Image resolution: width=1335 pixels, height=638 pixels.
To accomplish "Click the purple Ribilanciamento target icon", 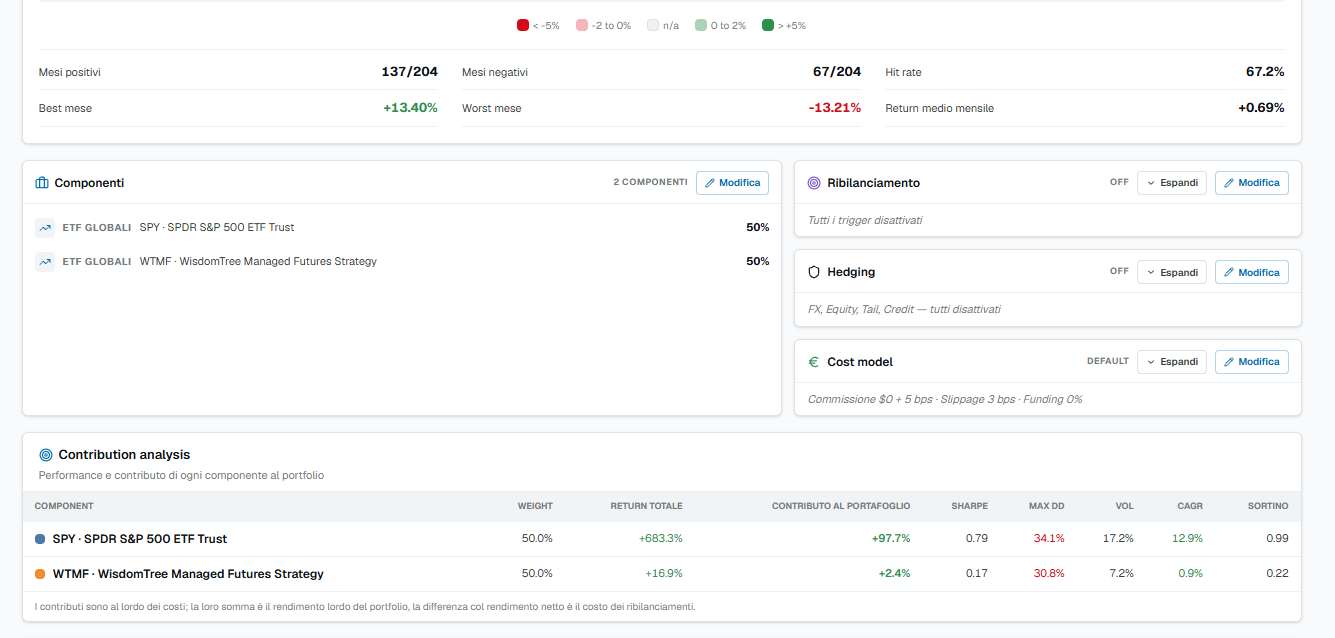I will point(814,183).
